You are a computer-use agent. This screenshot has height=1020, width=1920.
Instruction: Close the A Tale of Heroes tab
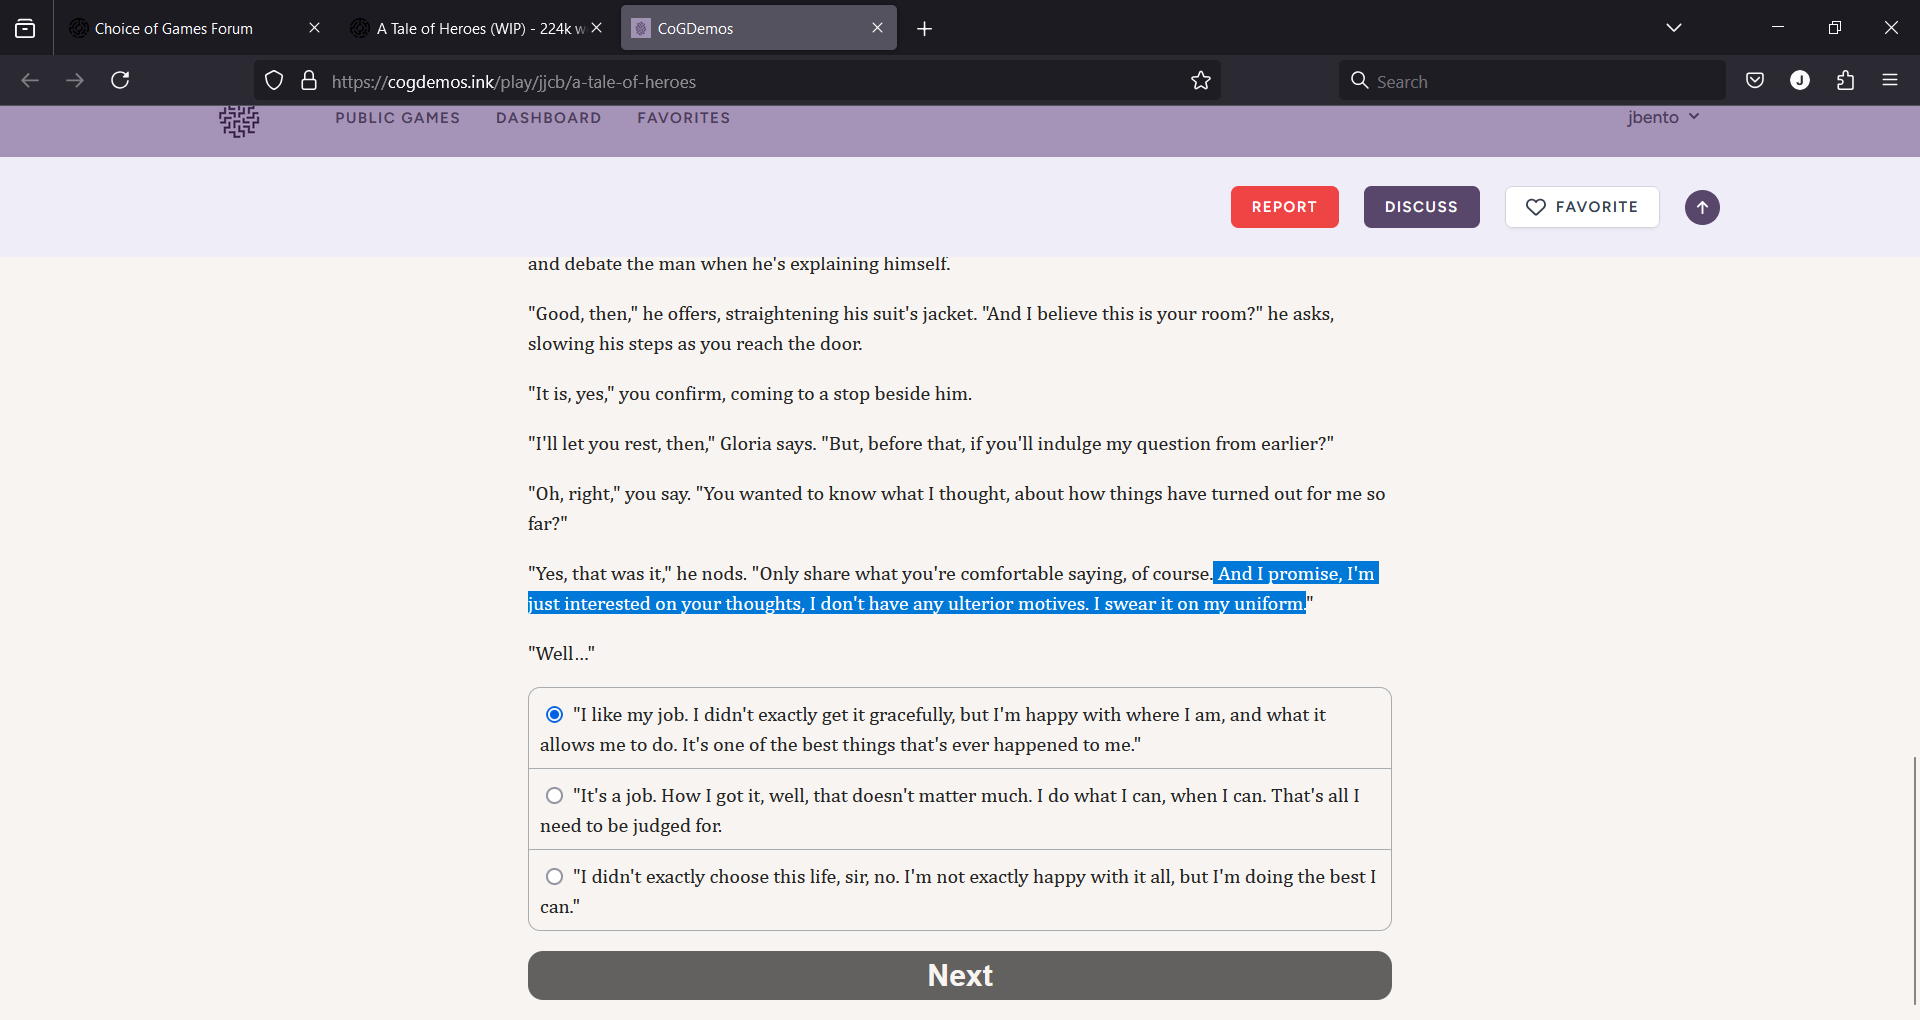coord(597,28)
